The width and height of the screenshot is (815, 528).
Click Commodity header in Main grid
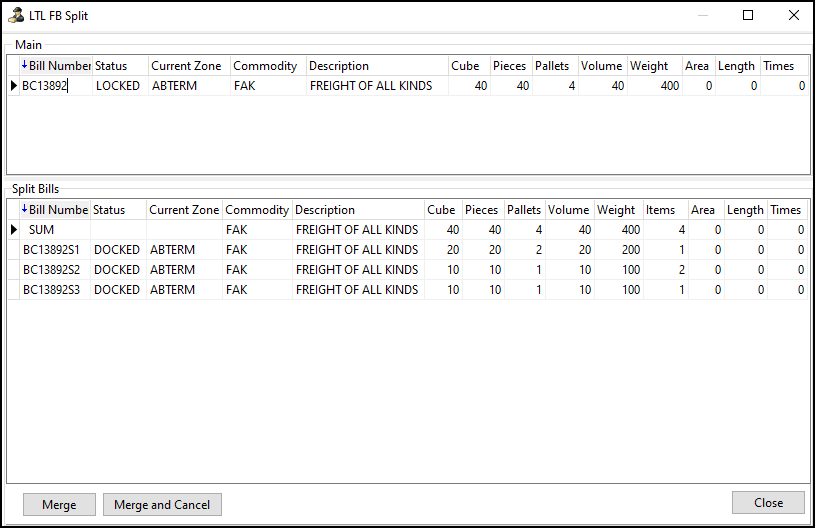[x=268, y=66]
